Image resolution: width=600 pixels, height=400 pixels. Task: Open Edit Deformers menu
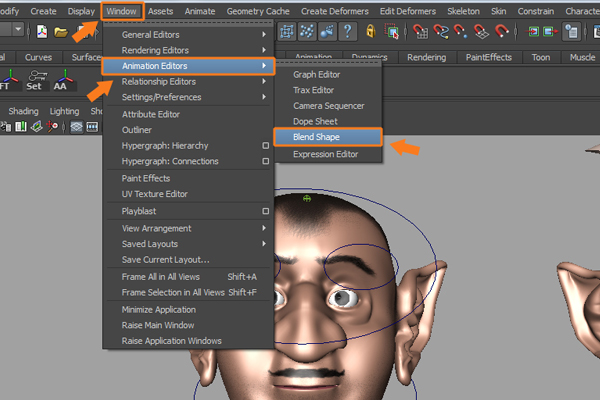[x=408, y=11]
